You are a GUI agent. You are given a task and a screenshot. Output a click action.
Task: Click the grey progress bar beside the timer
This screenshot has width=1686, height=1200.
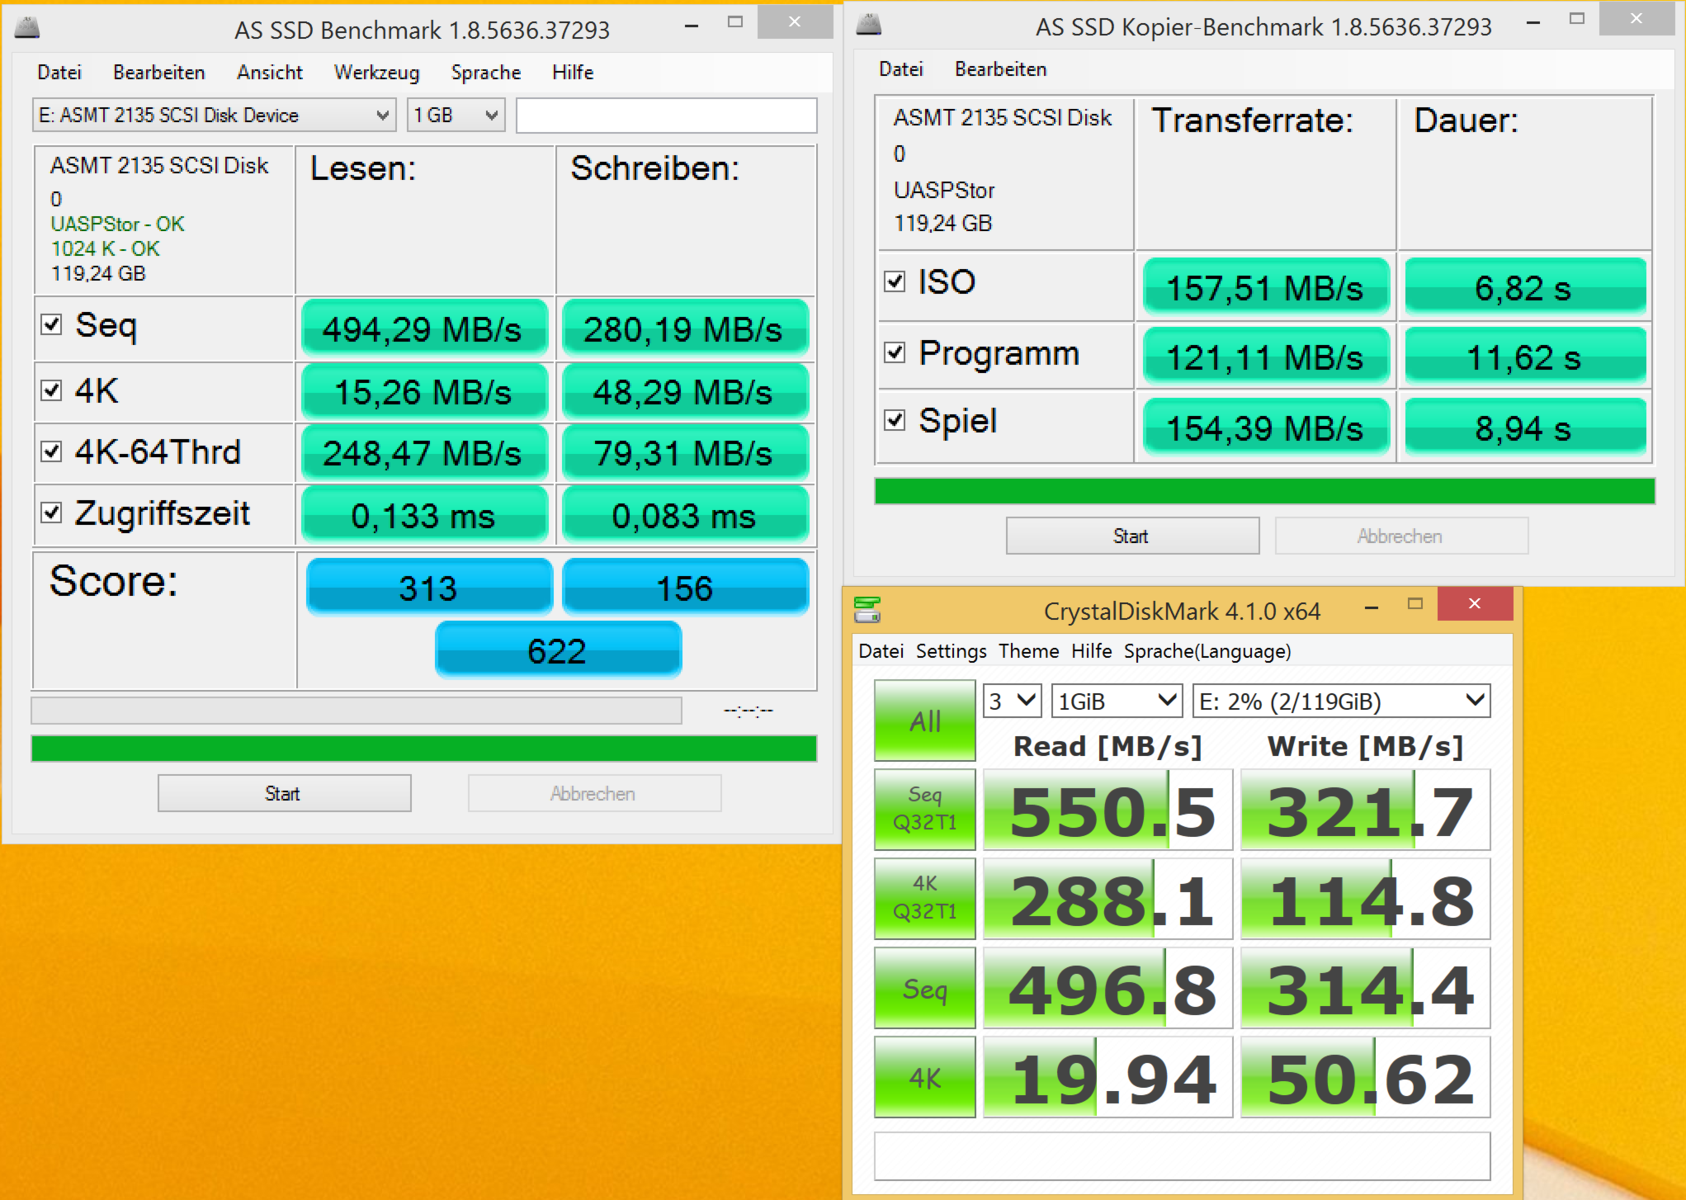click(x=357, y=710)
